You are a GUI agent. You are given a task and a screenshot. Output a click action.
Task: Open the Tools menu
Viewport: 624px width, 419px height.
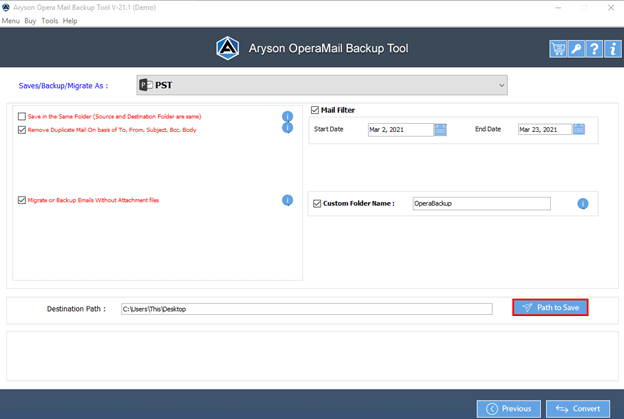[50, 21]
